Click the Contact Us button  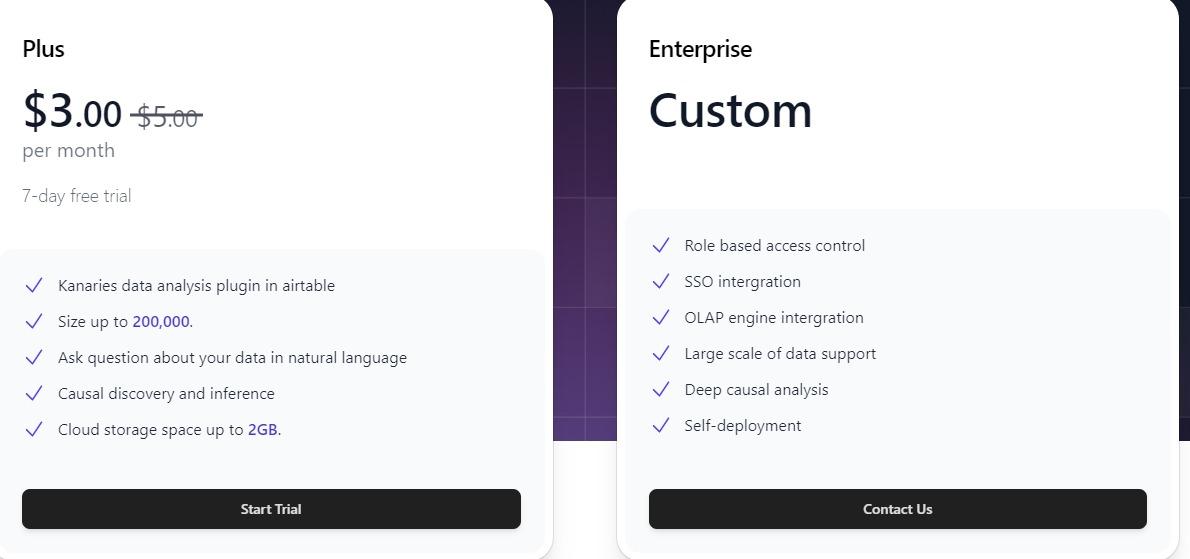(x=897, y=509)
